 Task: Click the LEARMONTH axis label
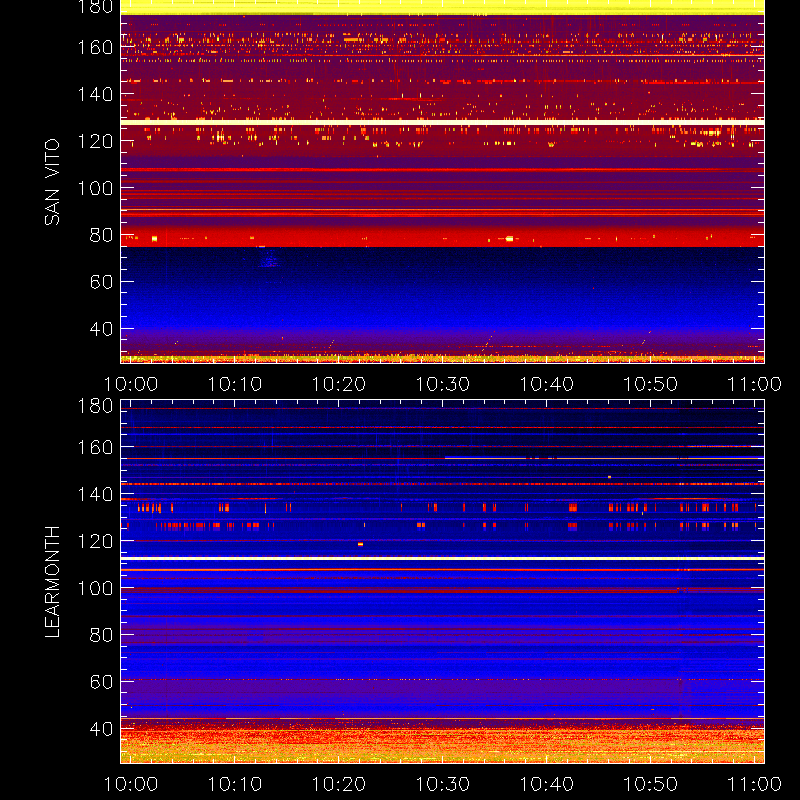click(x=52, y=582)
